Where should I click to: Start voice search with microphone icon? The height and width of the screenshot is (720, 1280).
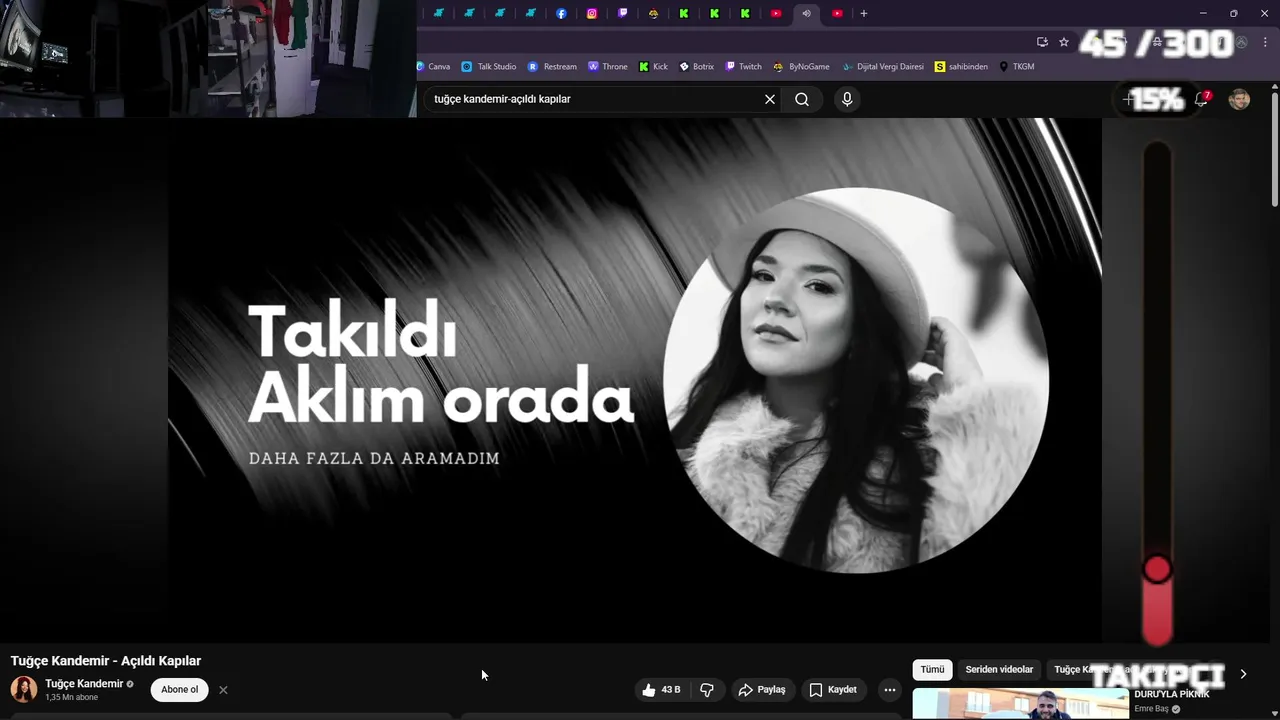click(x=847, y=99)
